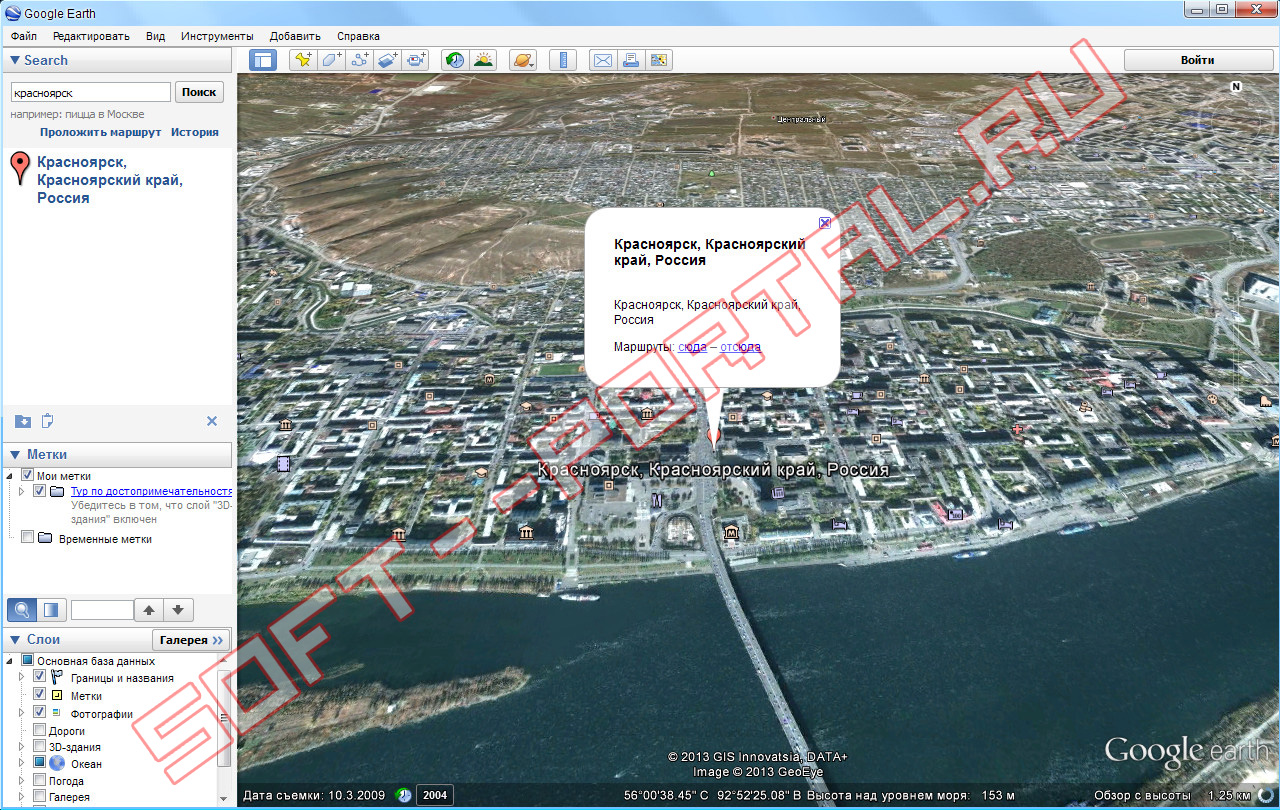The width and height of the screenshot is (1280, 810).
Task: Toggle the sidebar panel button
Action: [x=263, y=60]
